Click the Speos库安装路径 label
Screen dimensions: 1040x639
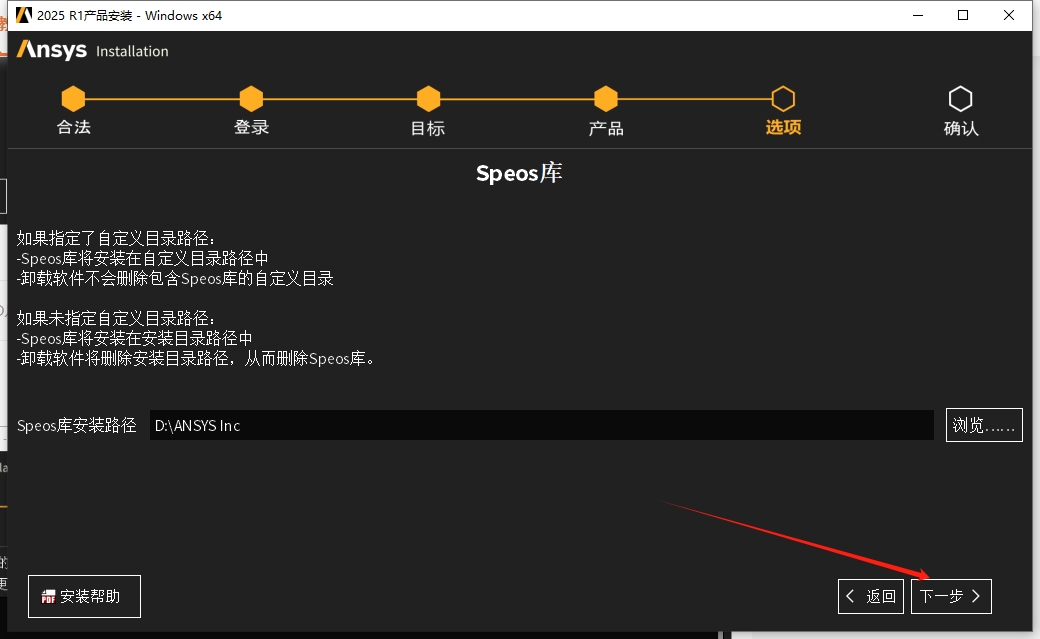(77, 425)
